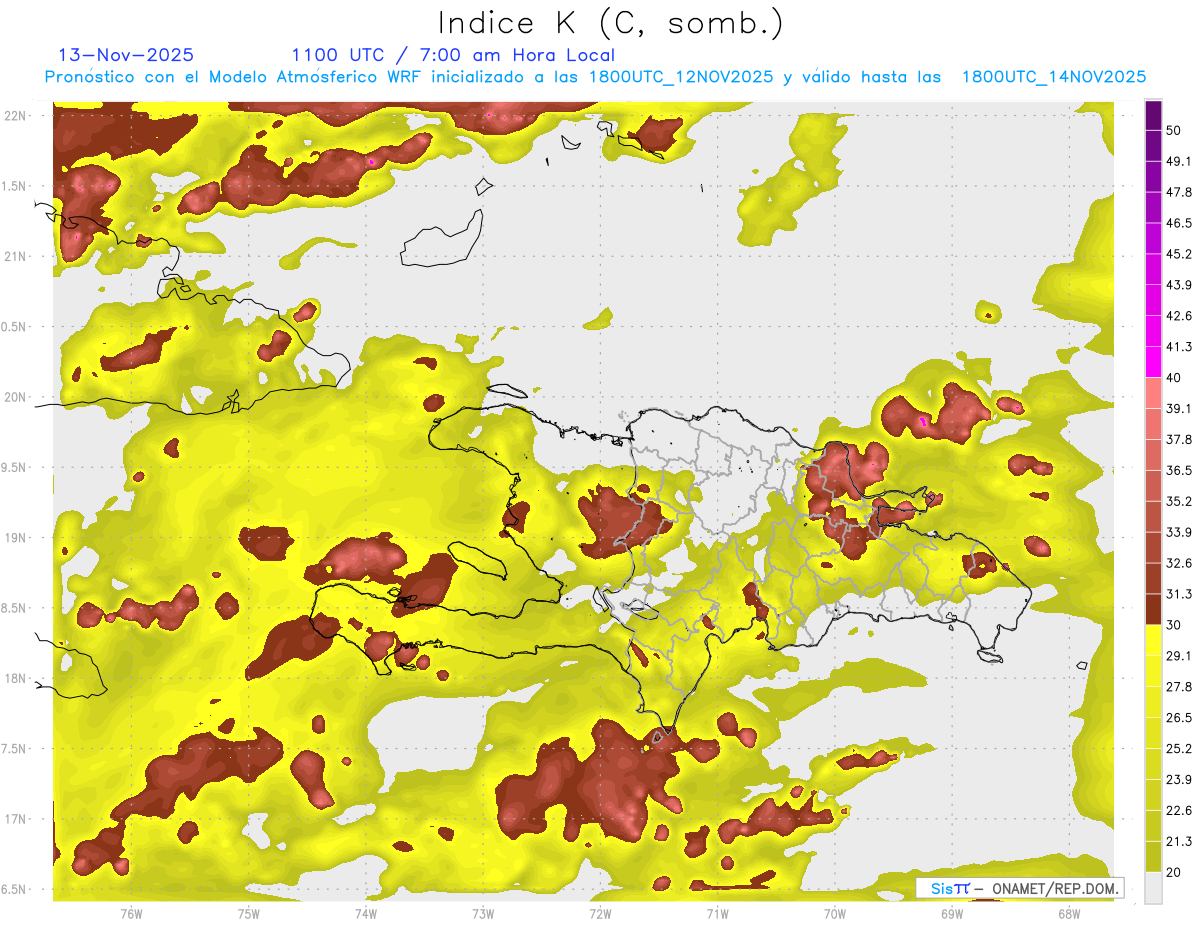This screenshot has width=1200, height=927.
Task: Click the color scale value "36.5"
Action: [x=1178, y=470]
